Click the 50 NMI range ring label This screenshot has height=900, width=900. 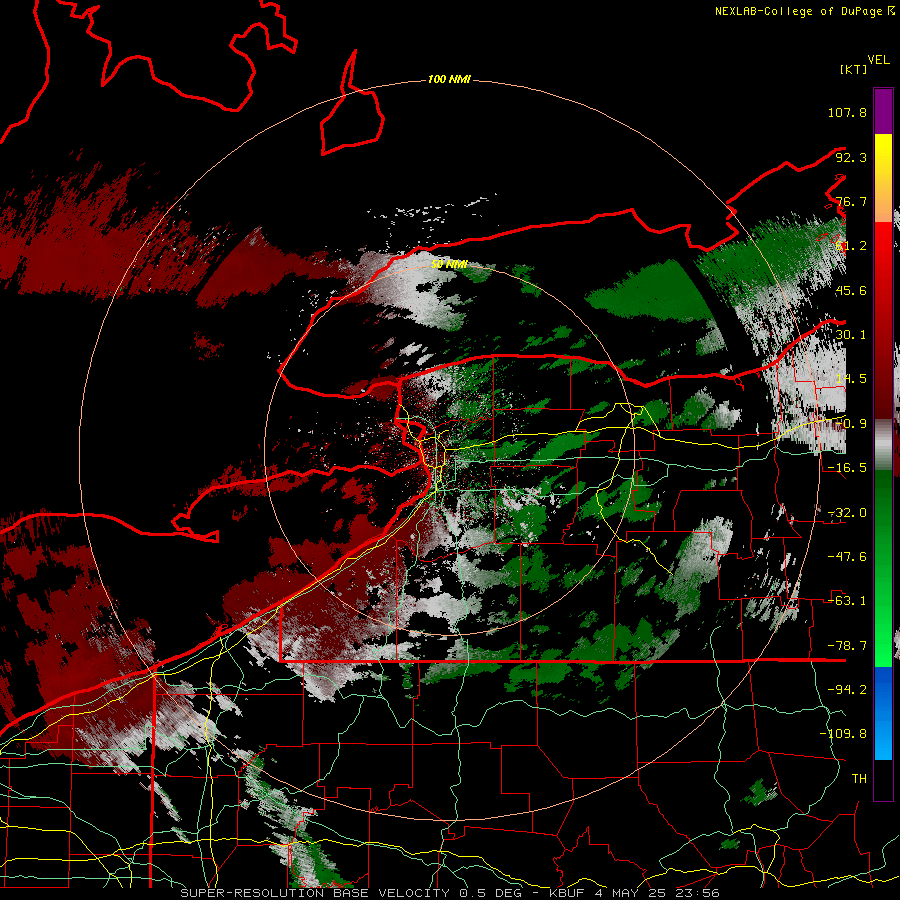(x=449, y=265)
